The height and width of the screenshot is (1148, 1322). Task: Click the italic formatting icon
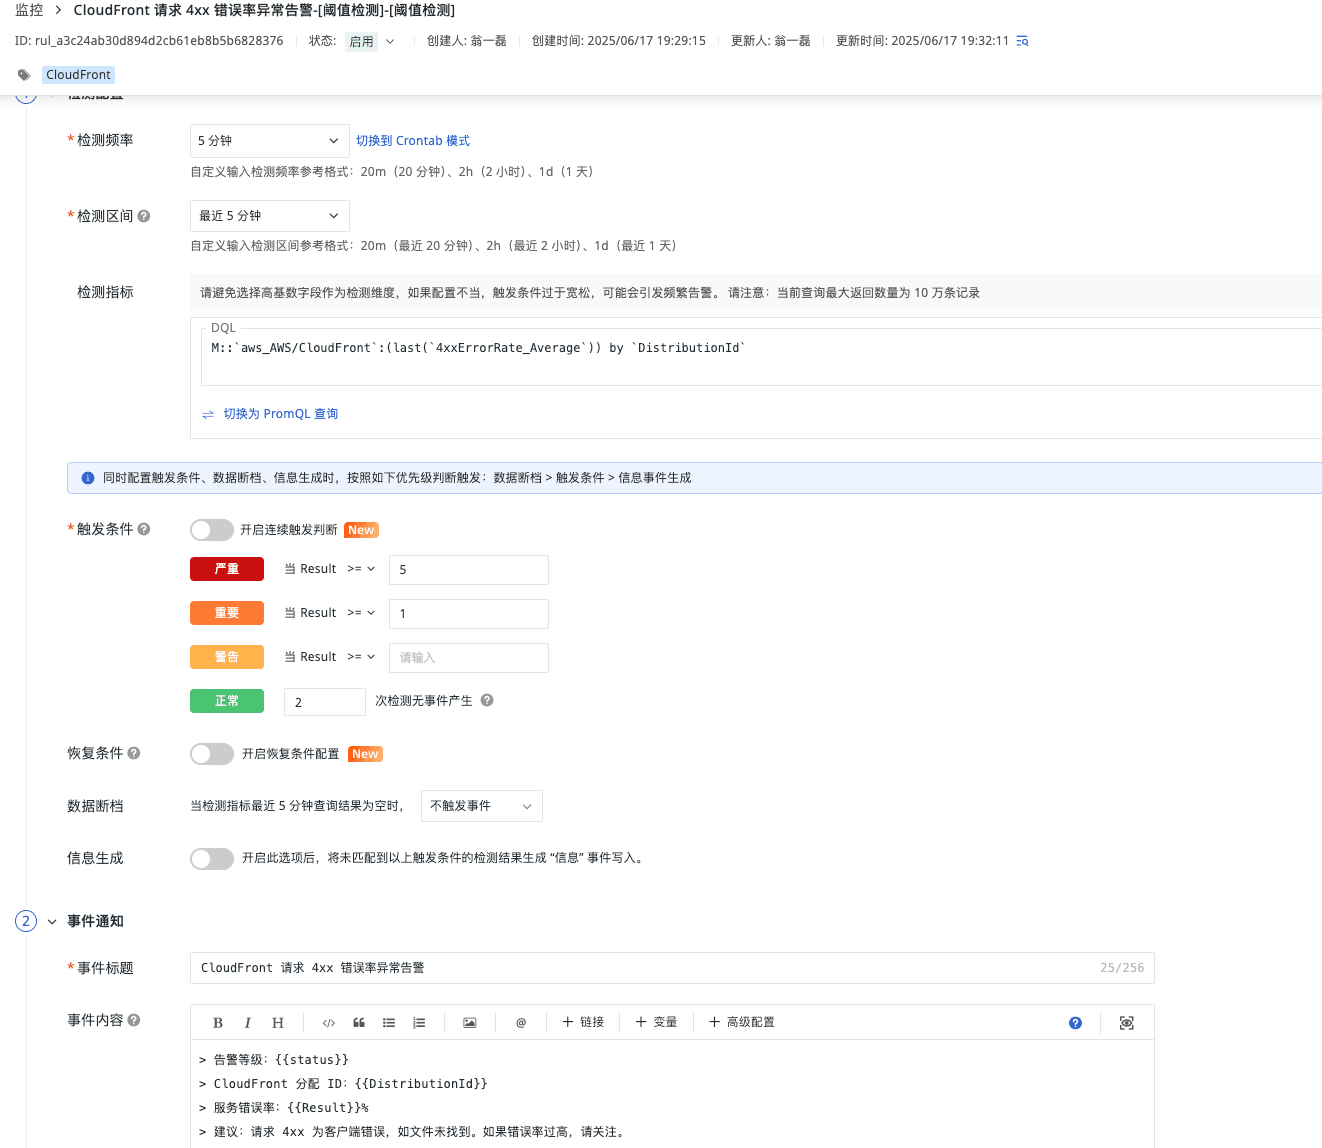click(247, 1022)
